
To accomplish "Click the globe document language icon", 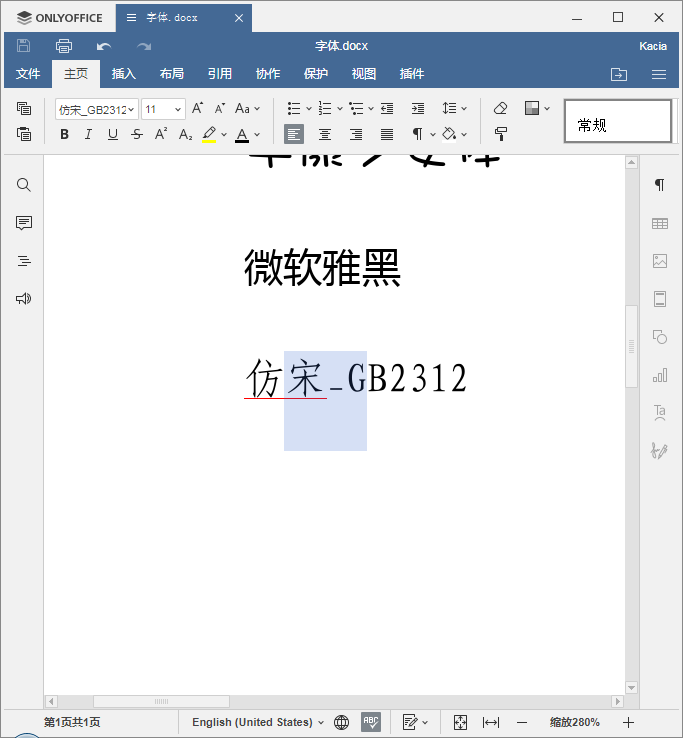I will [341, 722].
